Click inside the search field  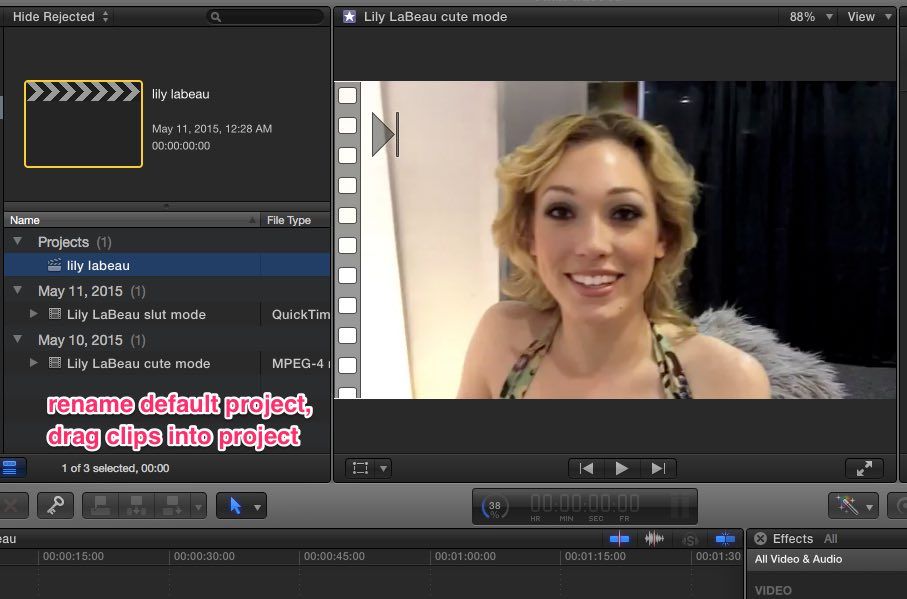265,16
